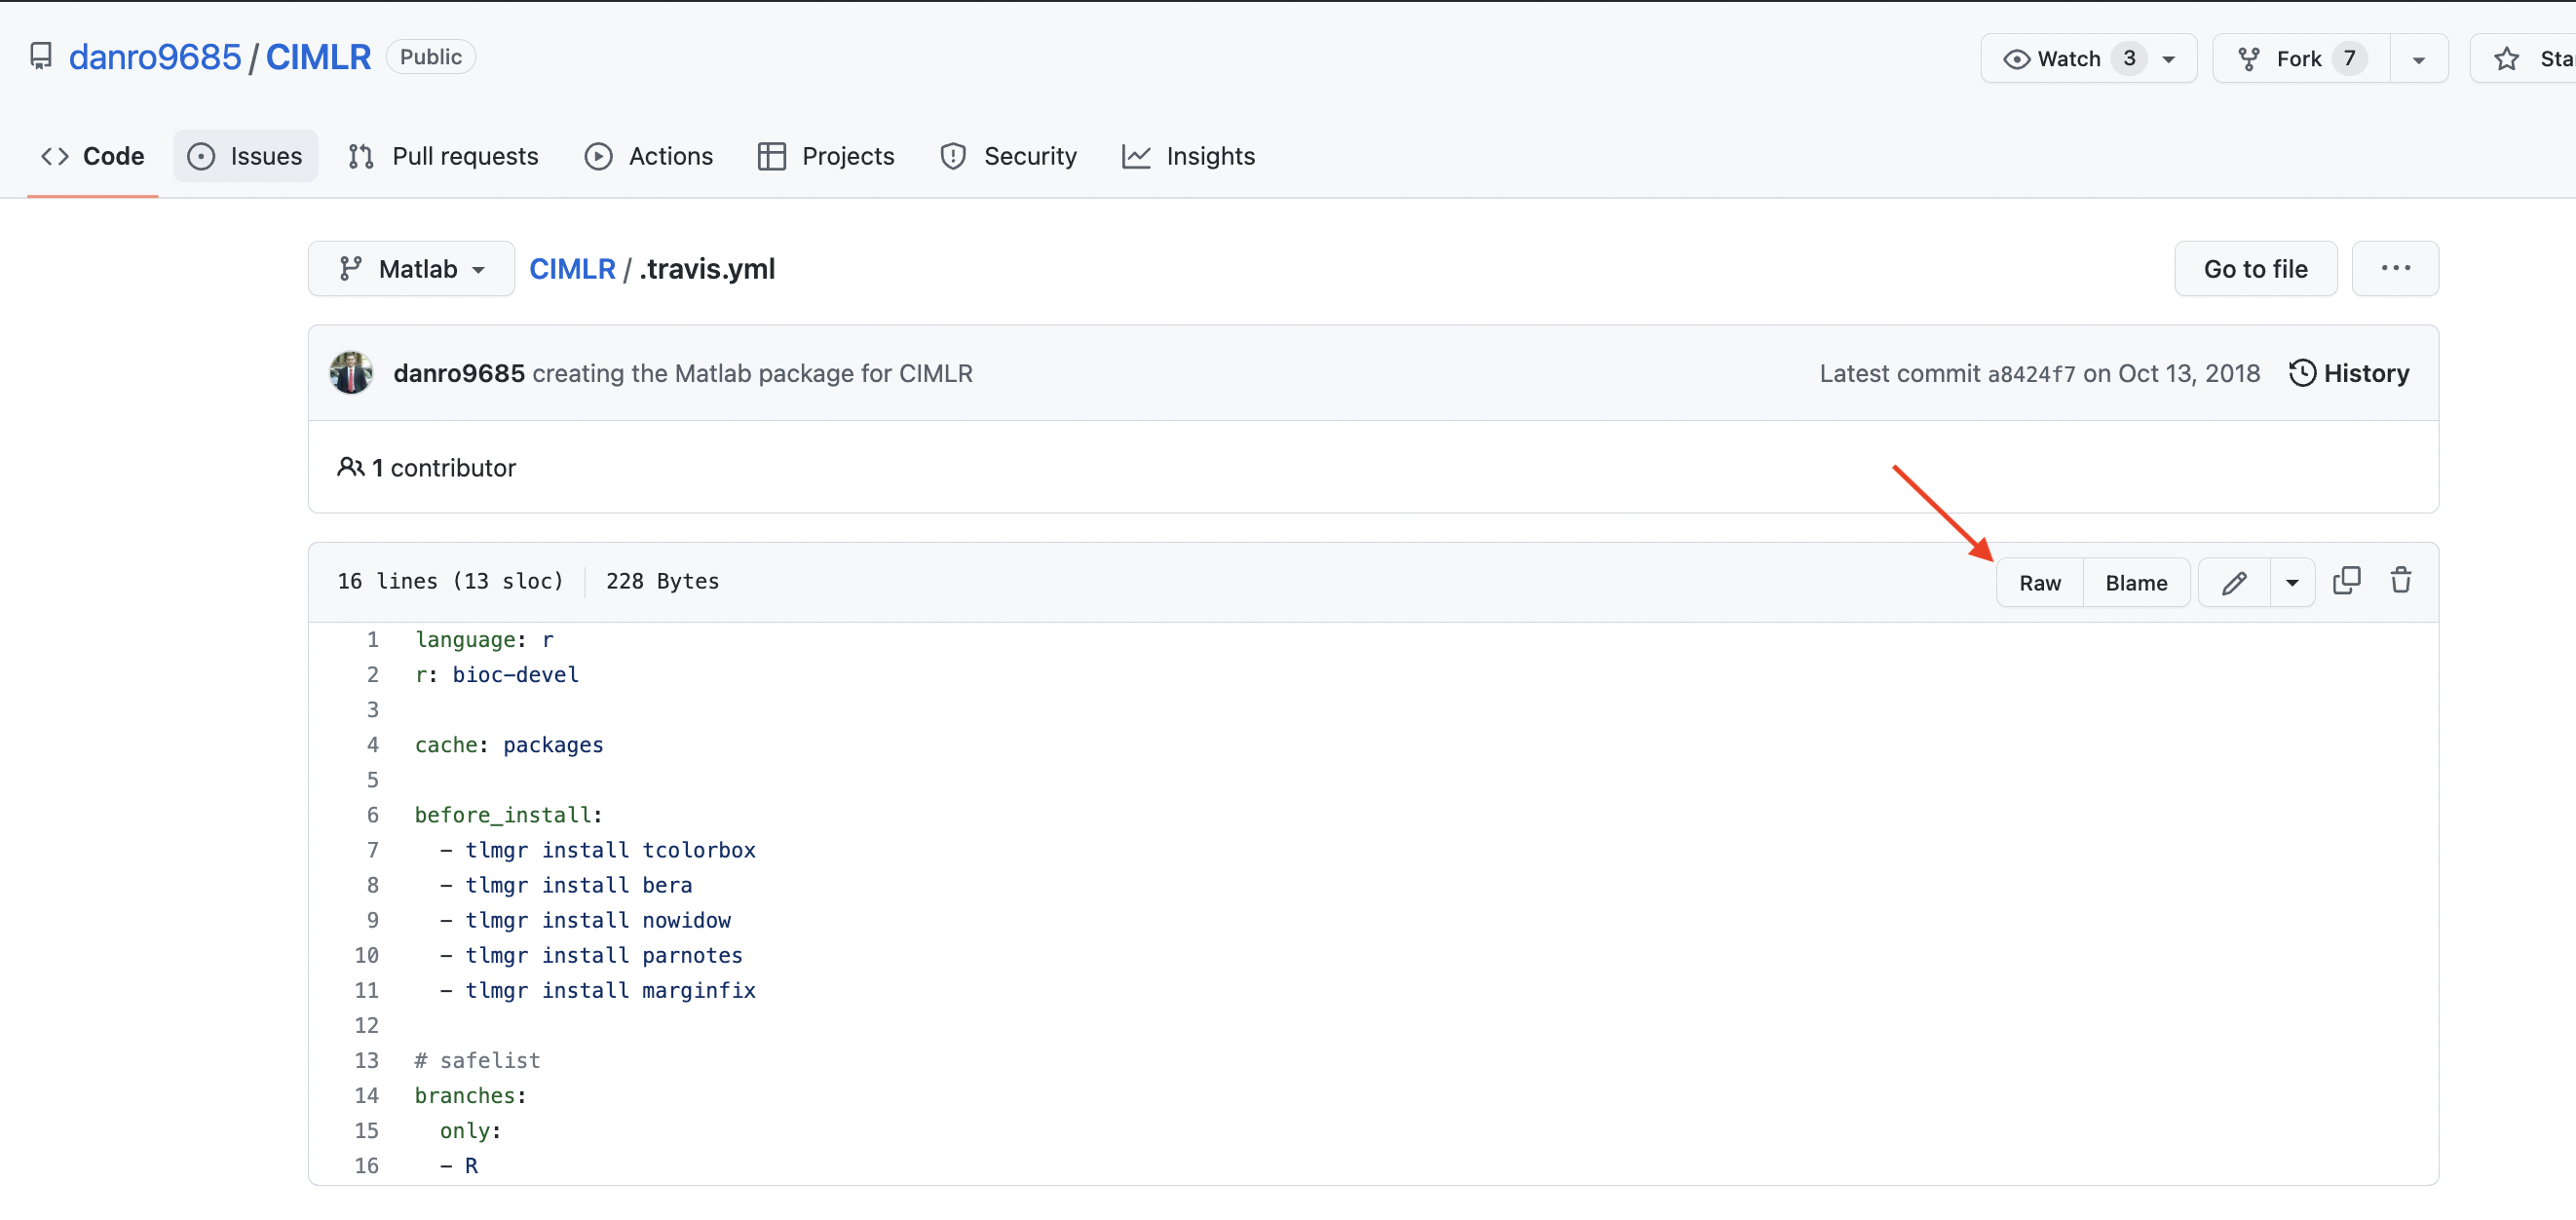Click the Go to file button
Image resolution: width=2576 pixels, height=1220 pixels.
[x=2254, y=269]
